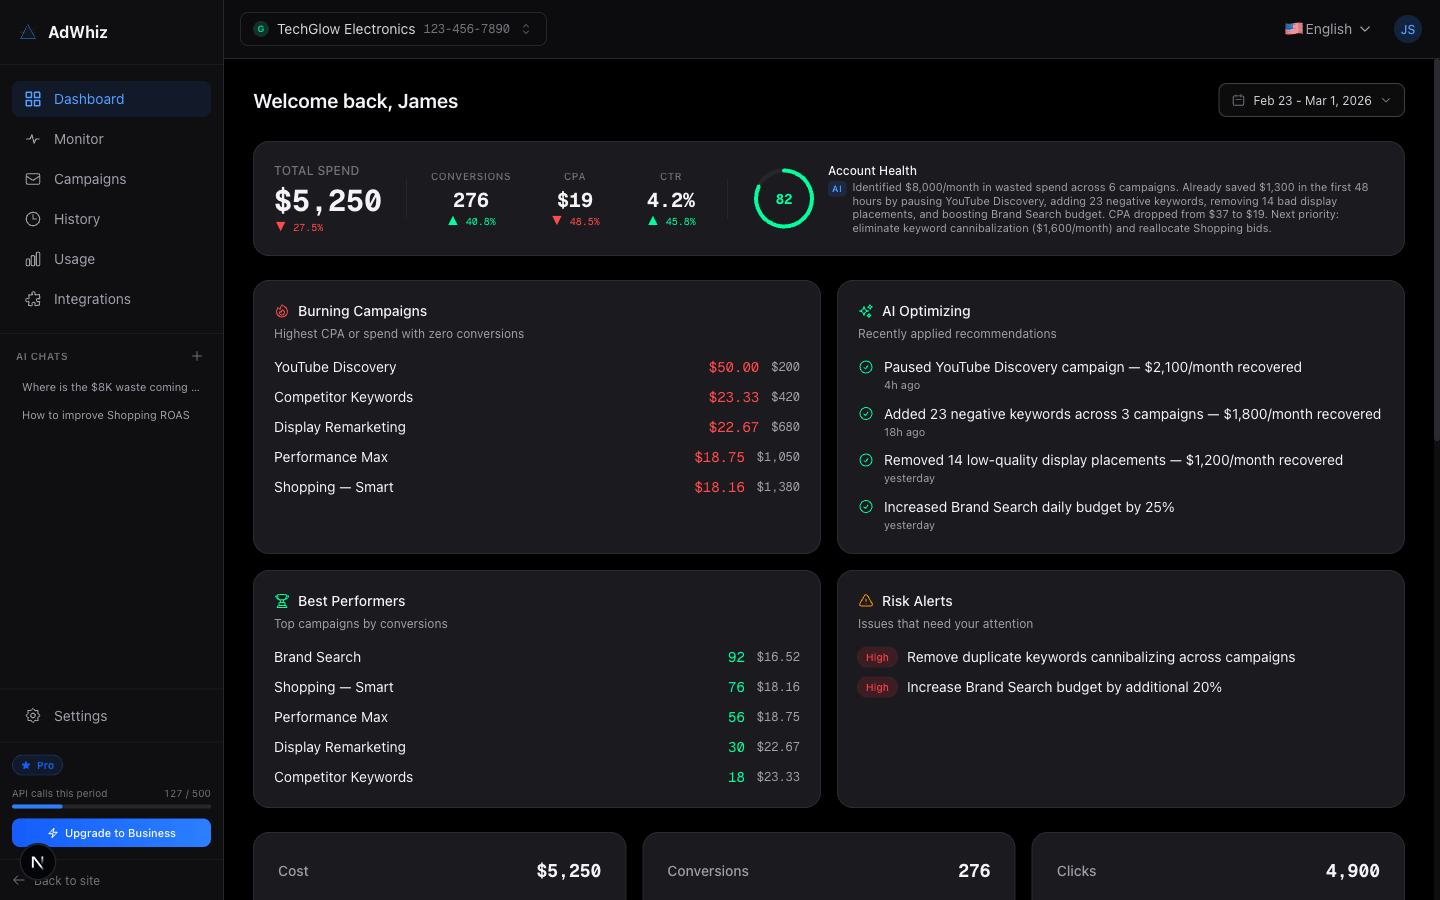Screen dimensions: 1440x900
Task: Click the Burning Campaigns flame icon
Action: pos(282,311)
